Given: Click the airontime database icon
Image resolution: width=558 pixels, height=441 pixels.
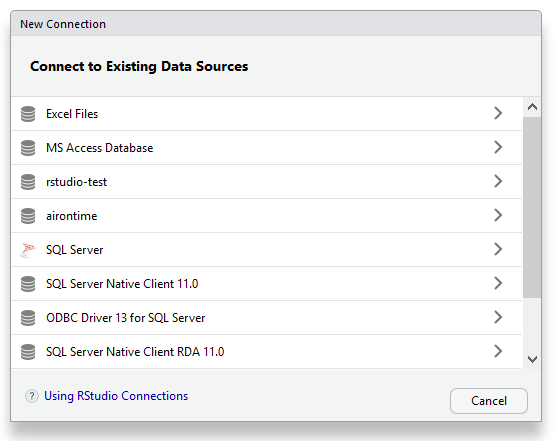Looking at the screenshot, I should [28, 216].
